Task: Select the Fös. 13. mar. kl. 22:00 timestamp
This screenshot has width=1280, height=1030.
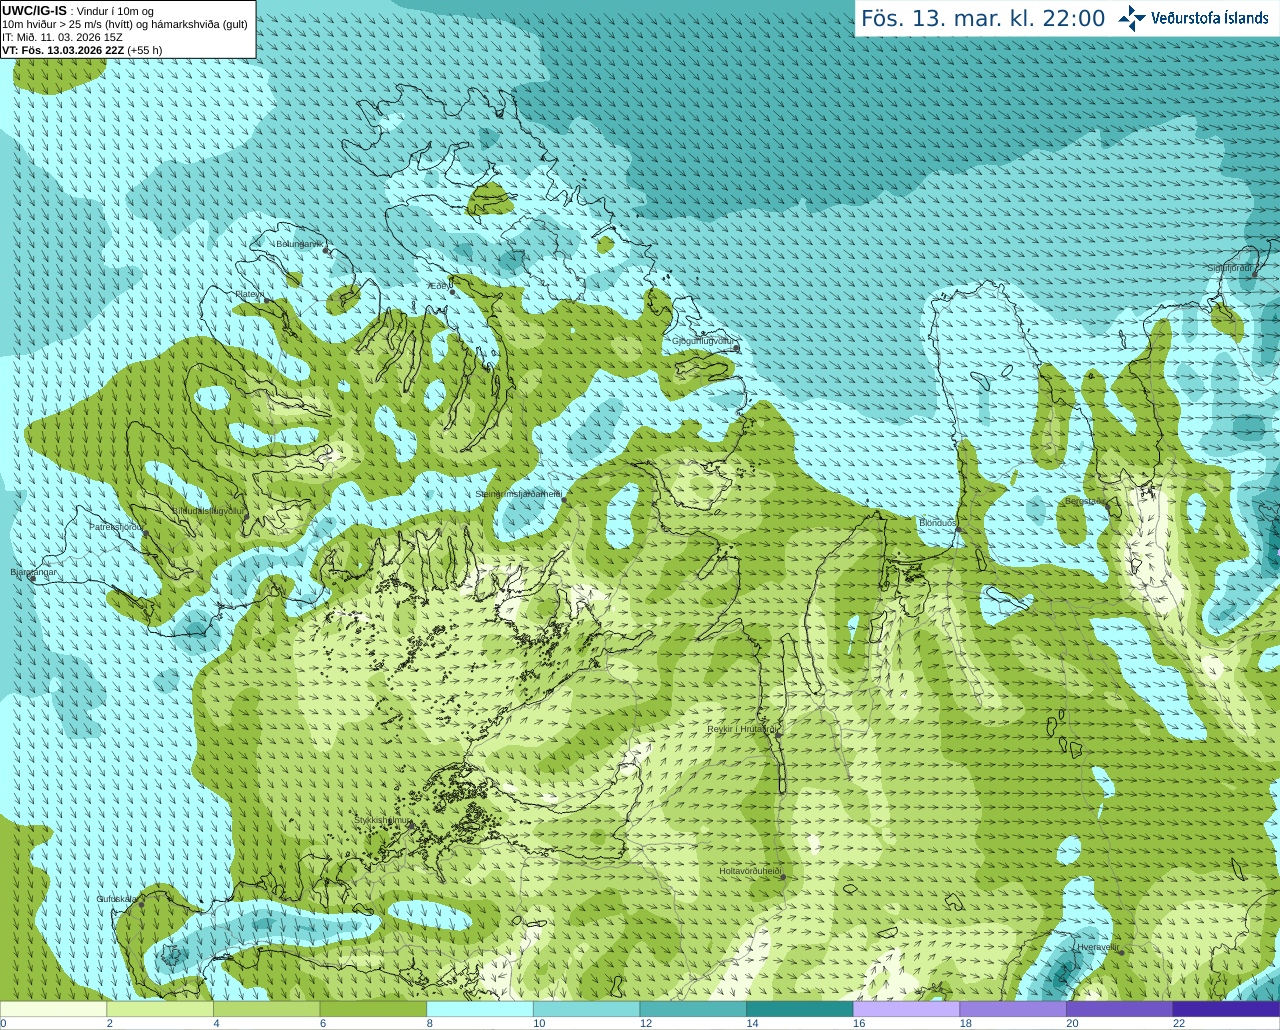Action: click(x=983, y=18)
